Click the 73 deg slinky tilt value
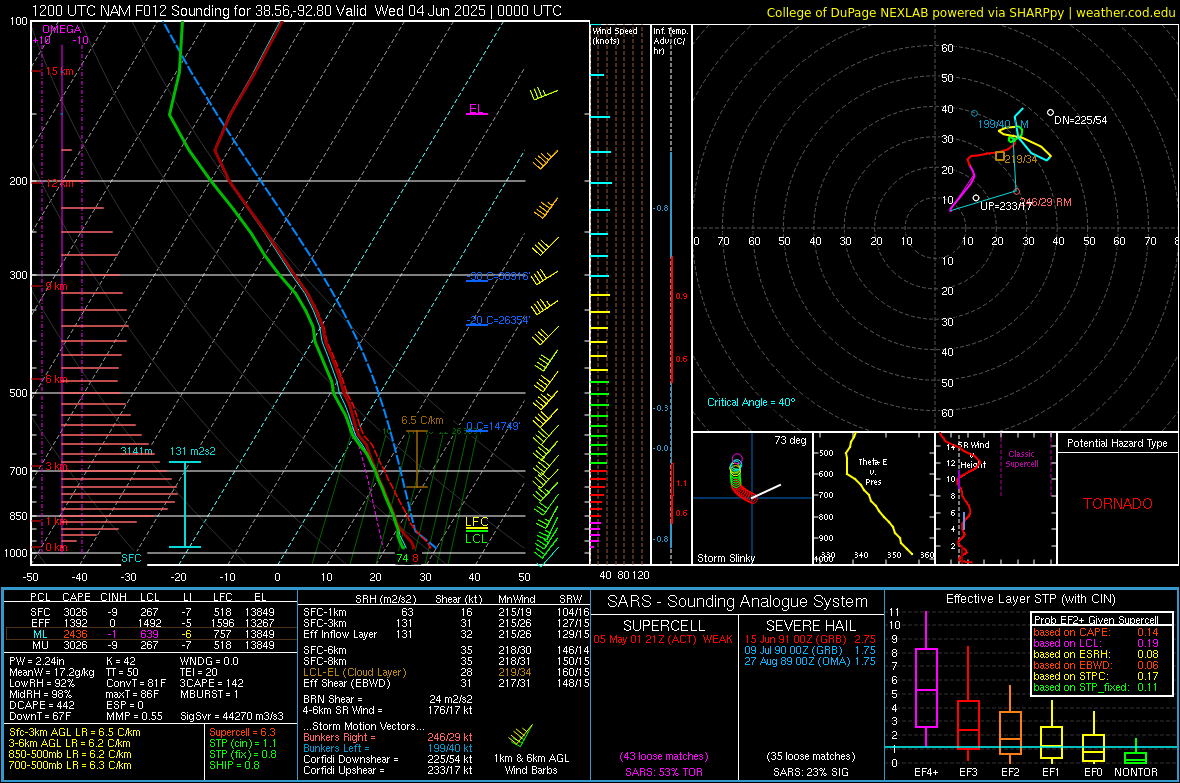 tap(790, 440)
